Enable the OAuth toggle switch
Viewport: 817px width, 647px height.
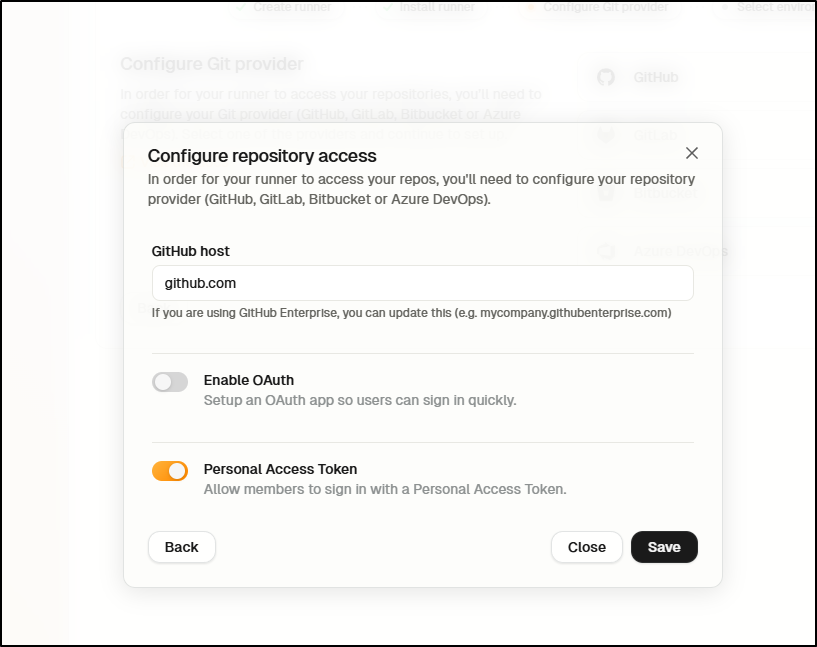[170, 382]
